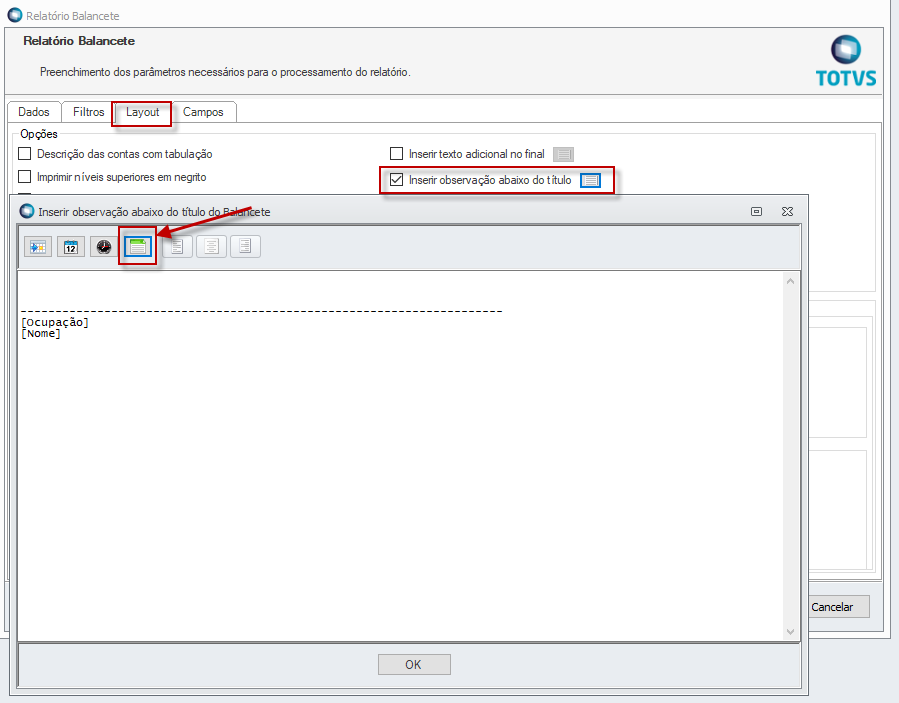Go to the Campos tab
Screen dimensions: 899x703
(203, 112)
